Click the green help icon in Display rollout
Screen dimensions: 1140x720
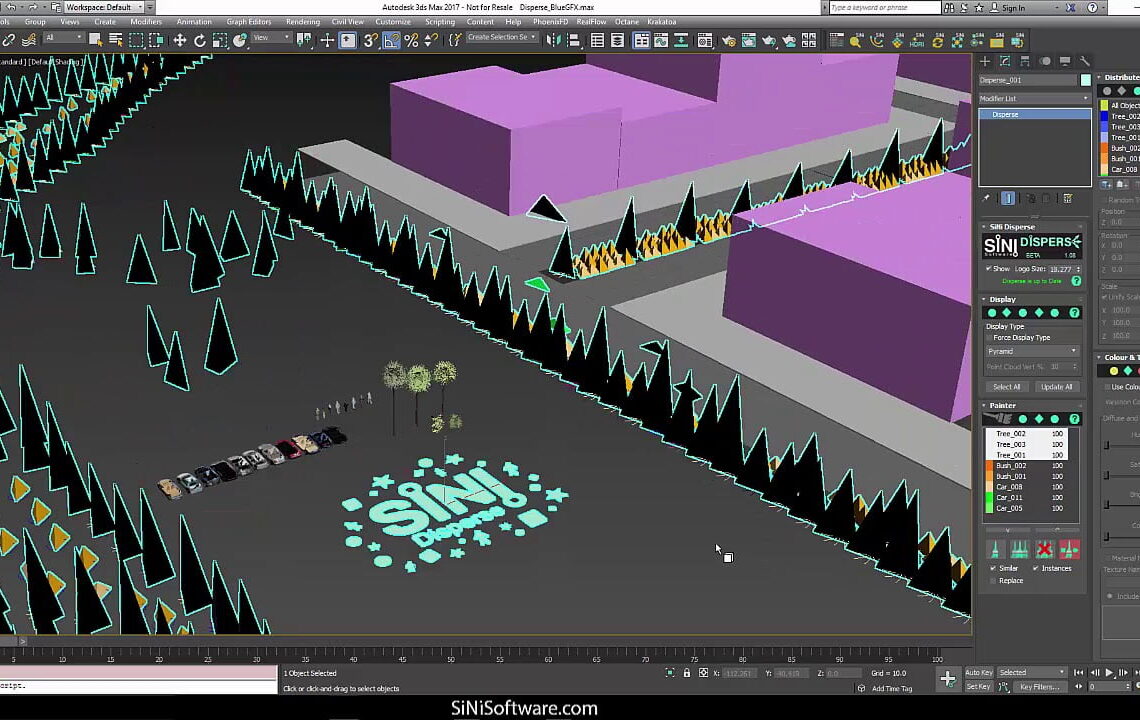[1075, 313]
